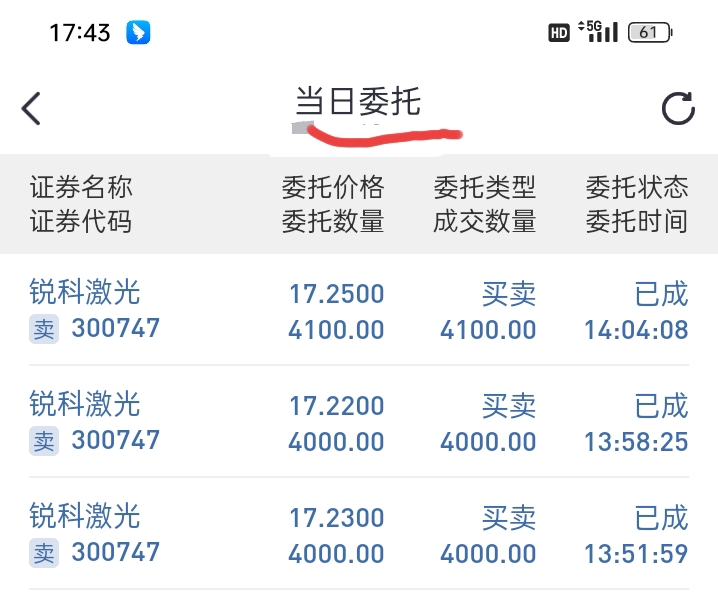Tap the 5G signal strength icon
This screenshot has width=718, height=610.
pos(598,32)
